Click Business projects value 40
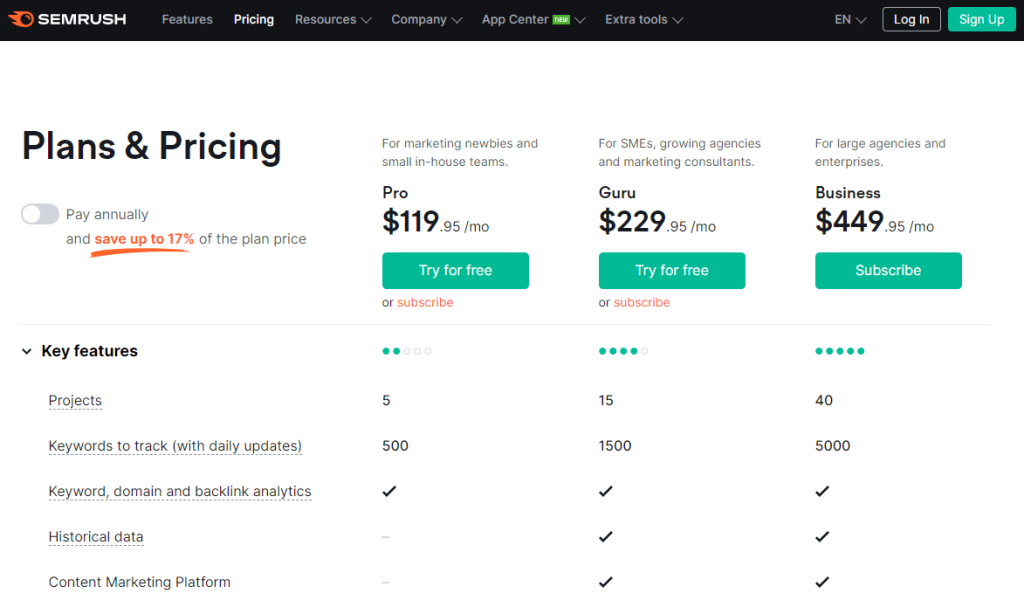This screenshot has width=1024, height=614. pyautogui.click(x=824, y=400)
